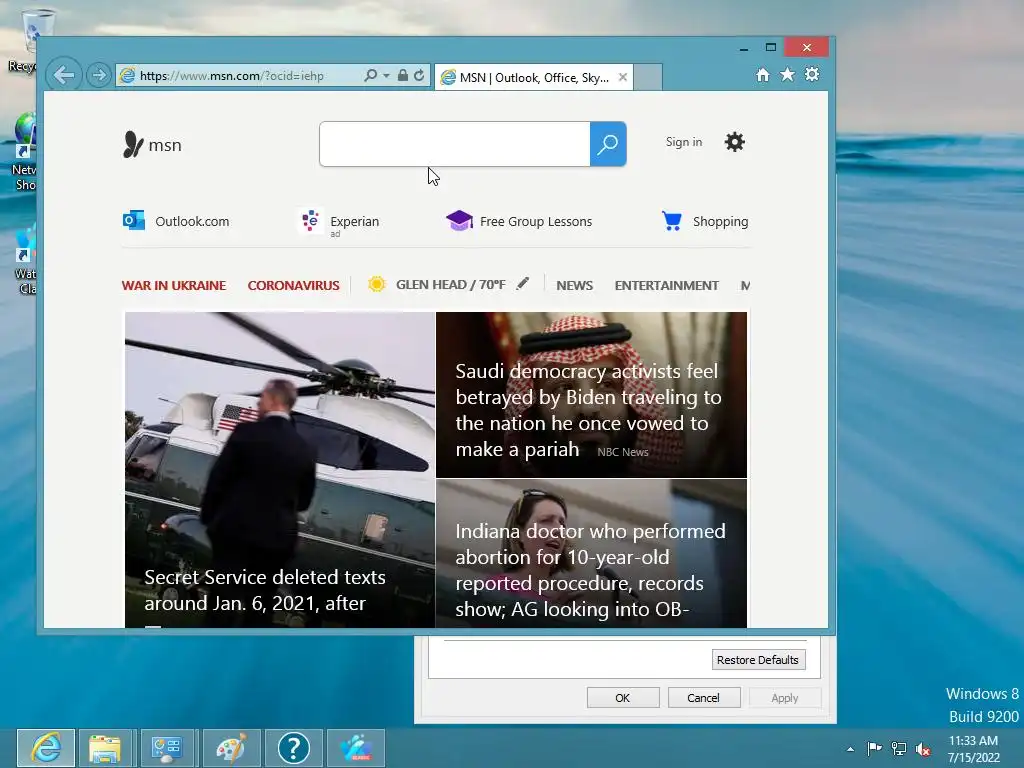Open the Control Panel taskbar icon
1024x768 pixels.
pyautogui.click(x=167, y=748)
